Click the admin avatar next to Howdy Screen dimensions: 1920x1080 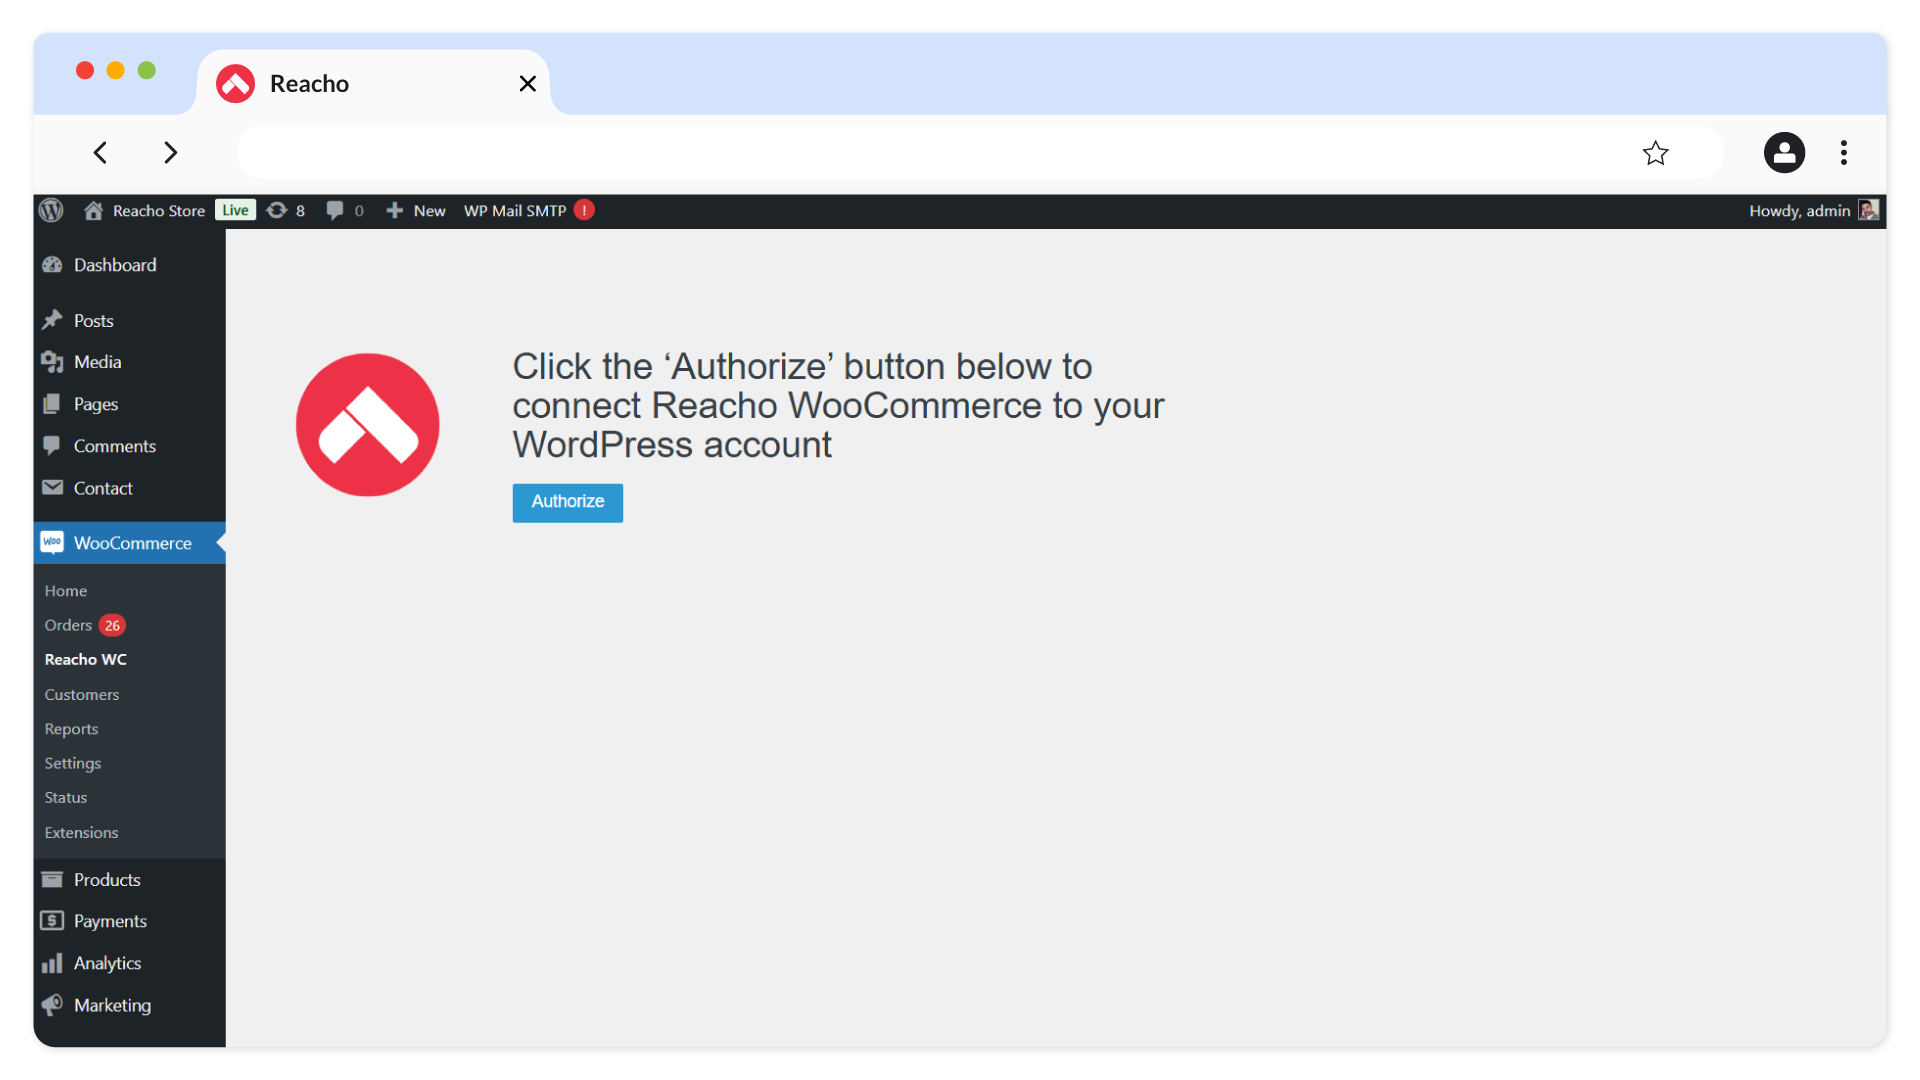[x=1868, y=210]
